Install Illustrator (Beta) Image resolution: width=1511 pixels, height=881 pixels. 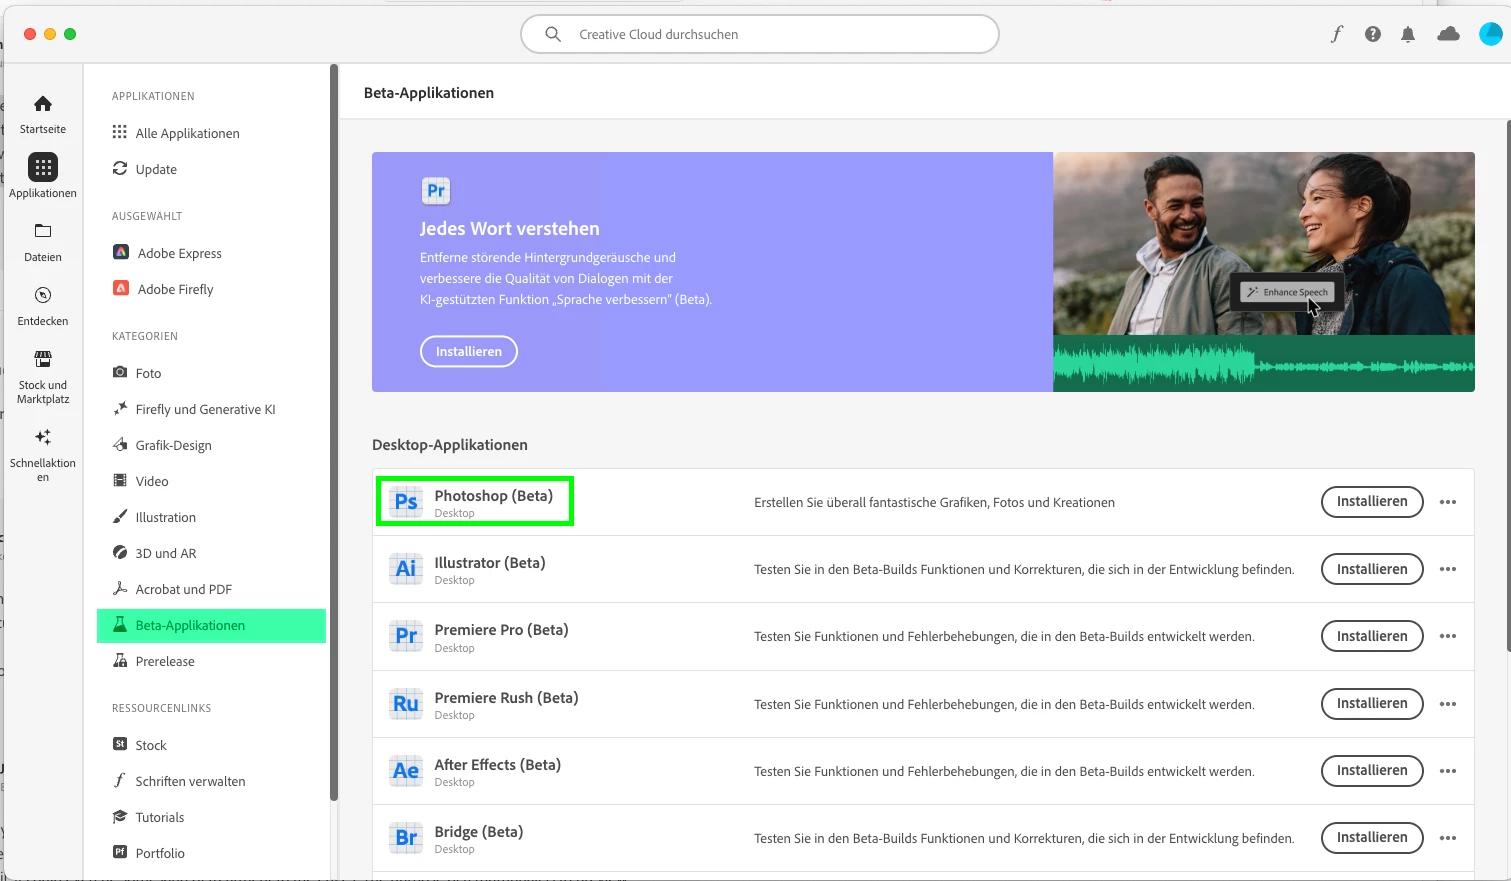(1372, 569)
